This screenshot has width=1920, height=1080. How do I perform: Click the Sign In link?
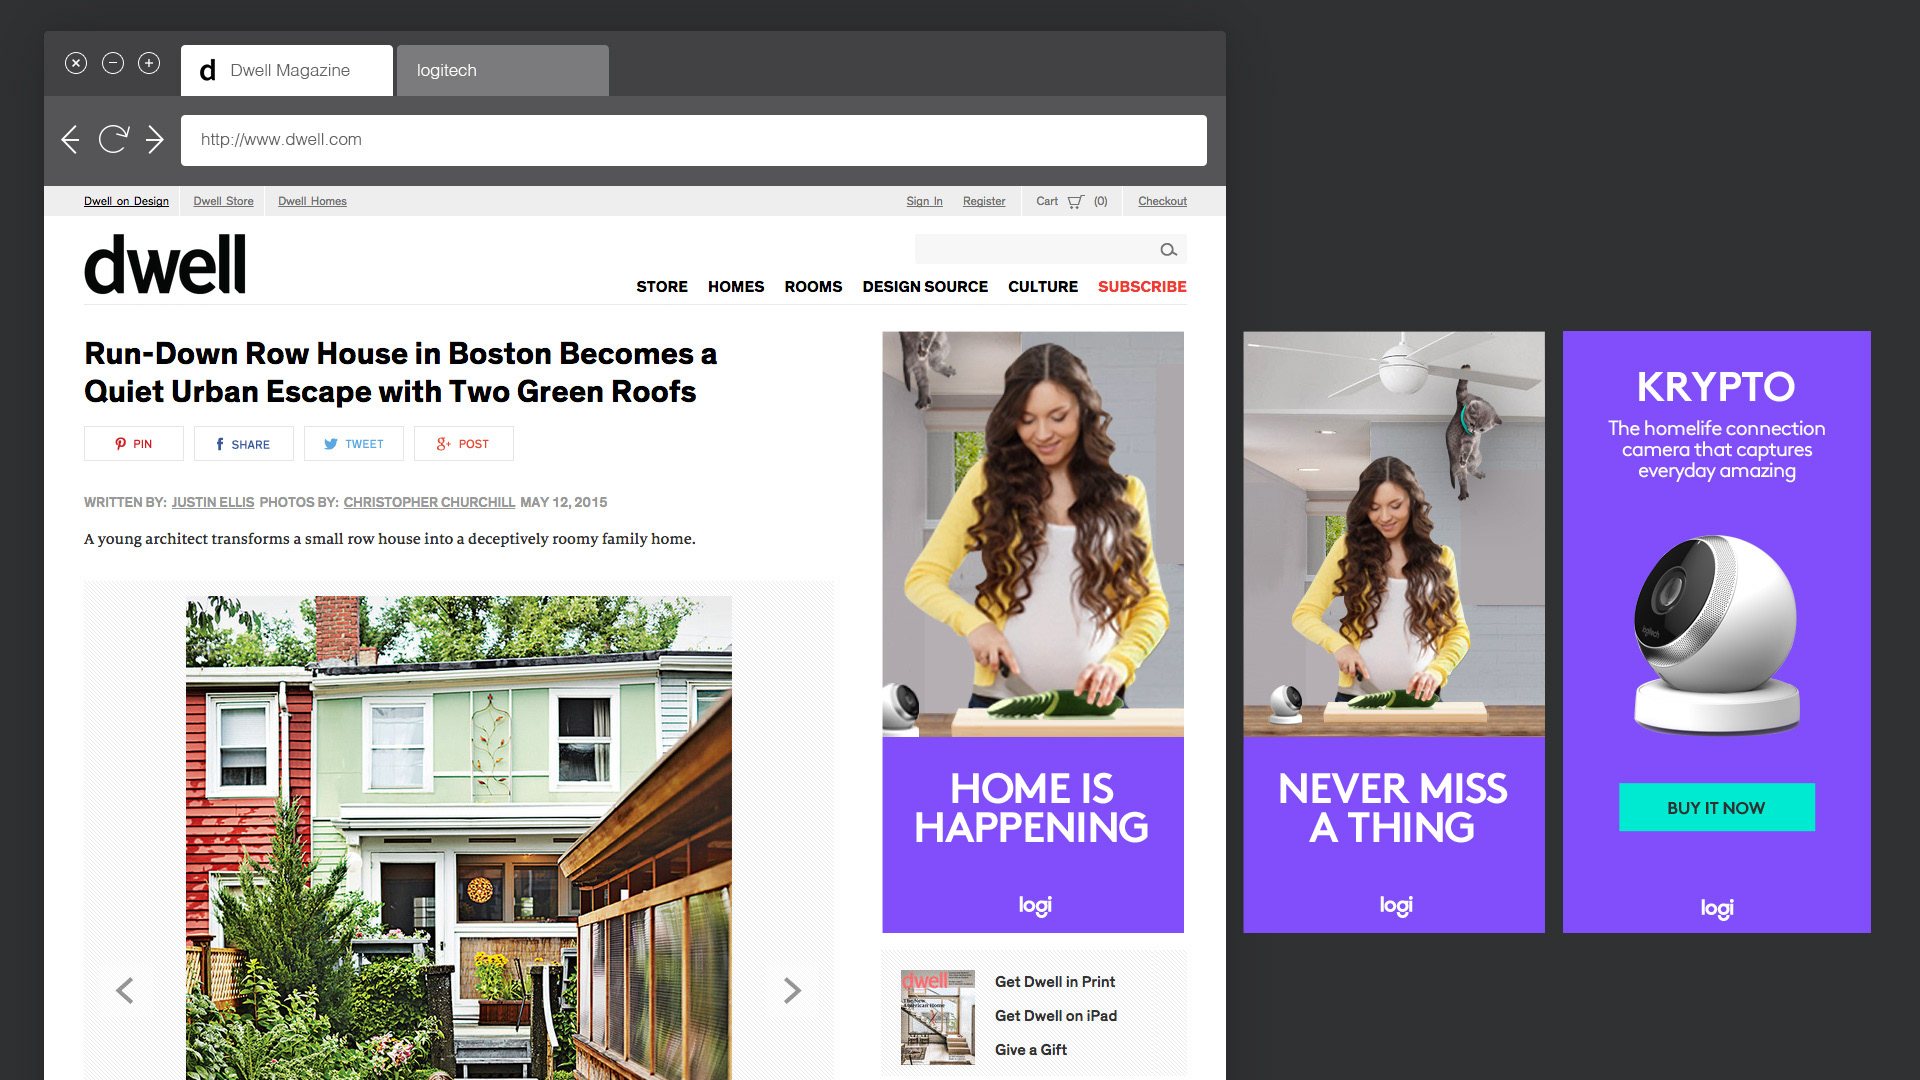(924, 201)
